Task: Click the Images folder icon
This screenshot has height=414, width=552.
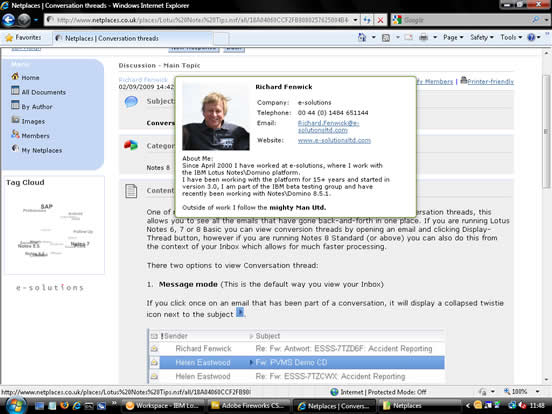Action: 15,120
